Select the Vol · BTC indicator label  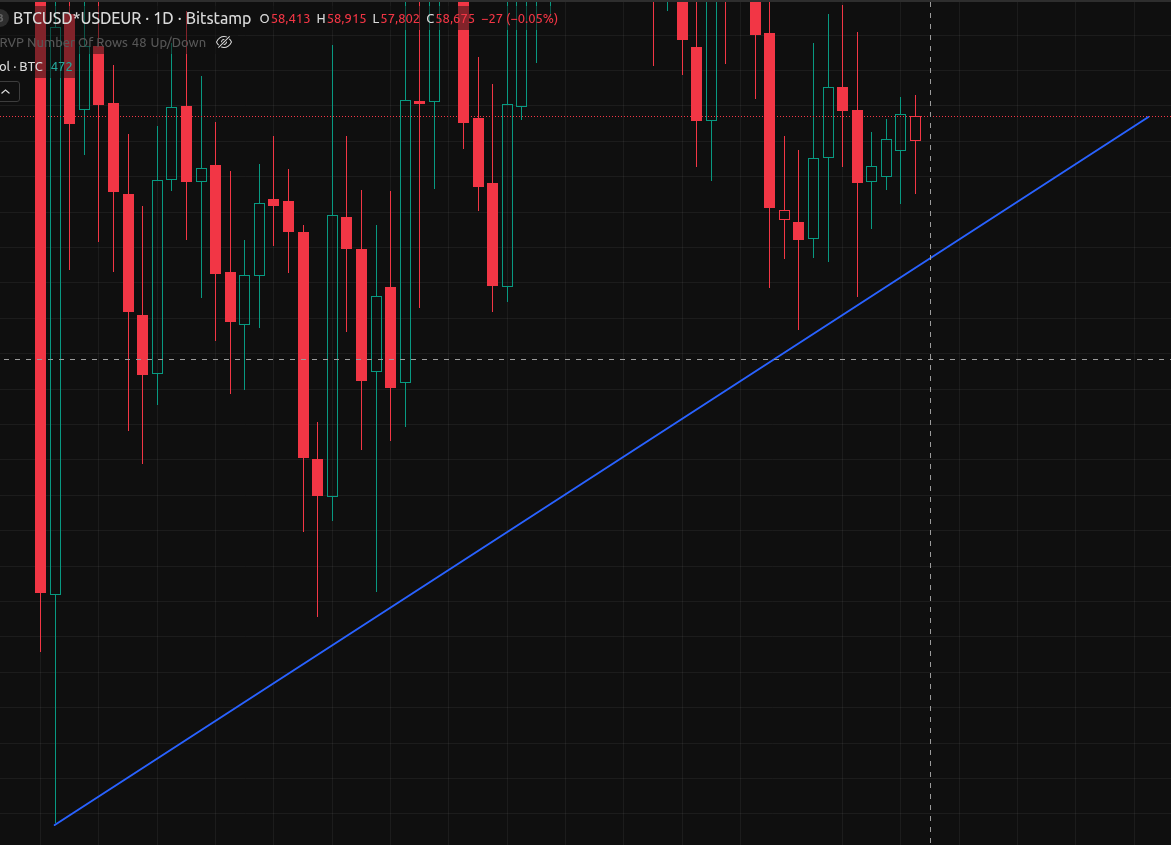[22, 66]
